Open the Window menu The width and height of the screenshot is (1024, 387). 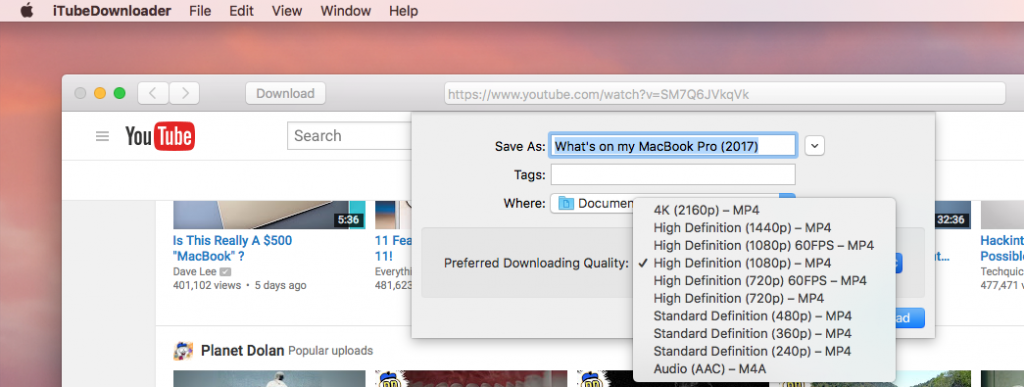pyautogui.click(x=345, y=11)
